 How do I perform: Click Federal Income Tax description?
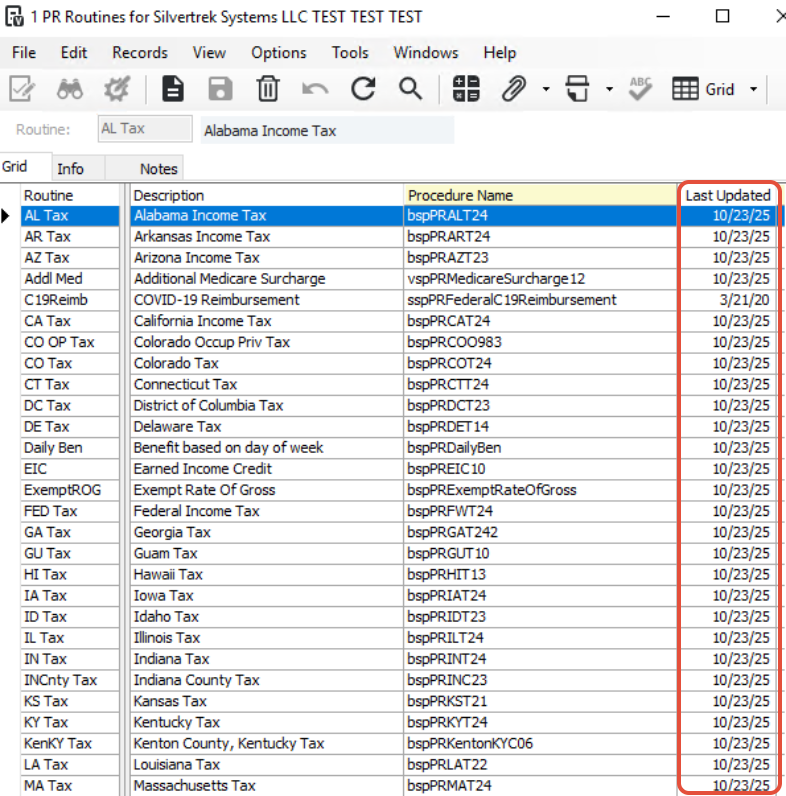(267, 511)
